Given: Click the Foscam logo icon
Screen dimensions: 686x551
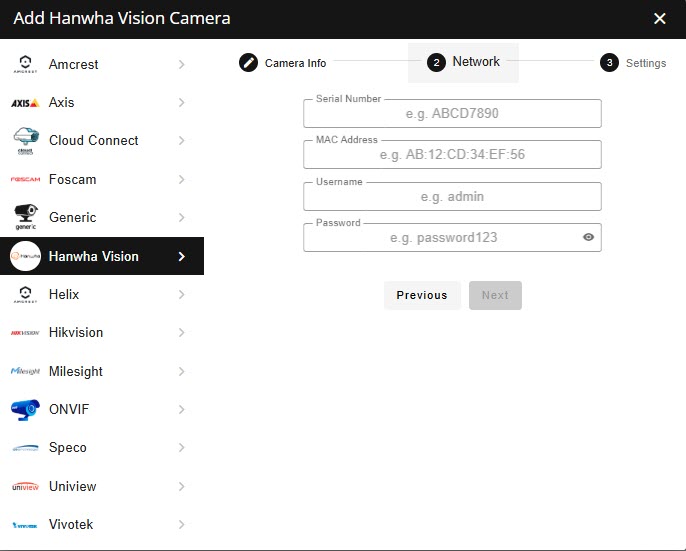Looking at the screenshot, I should pos(25,180).
